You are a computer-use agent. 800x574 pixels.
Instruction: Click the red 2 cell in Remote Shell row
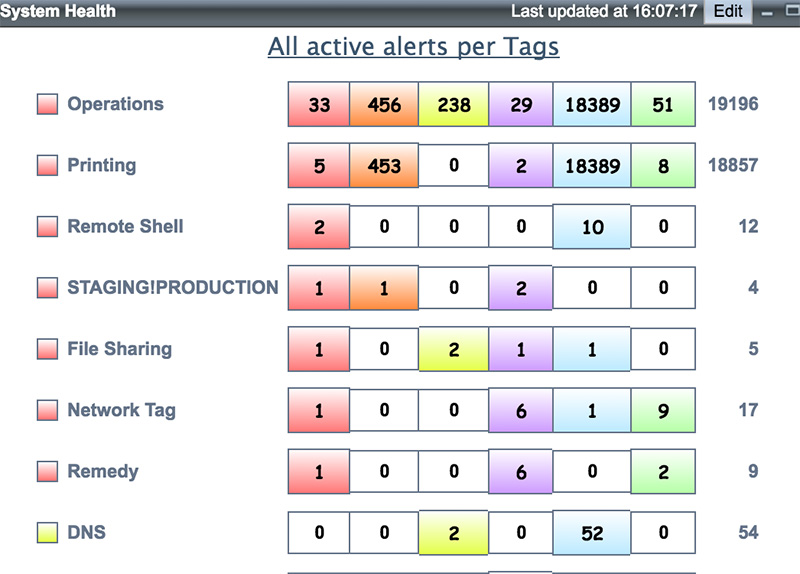click(319, 227)
